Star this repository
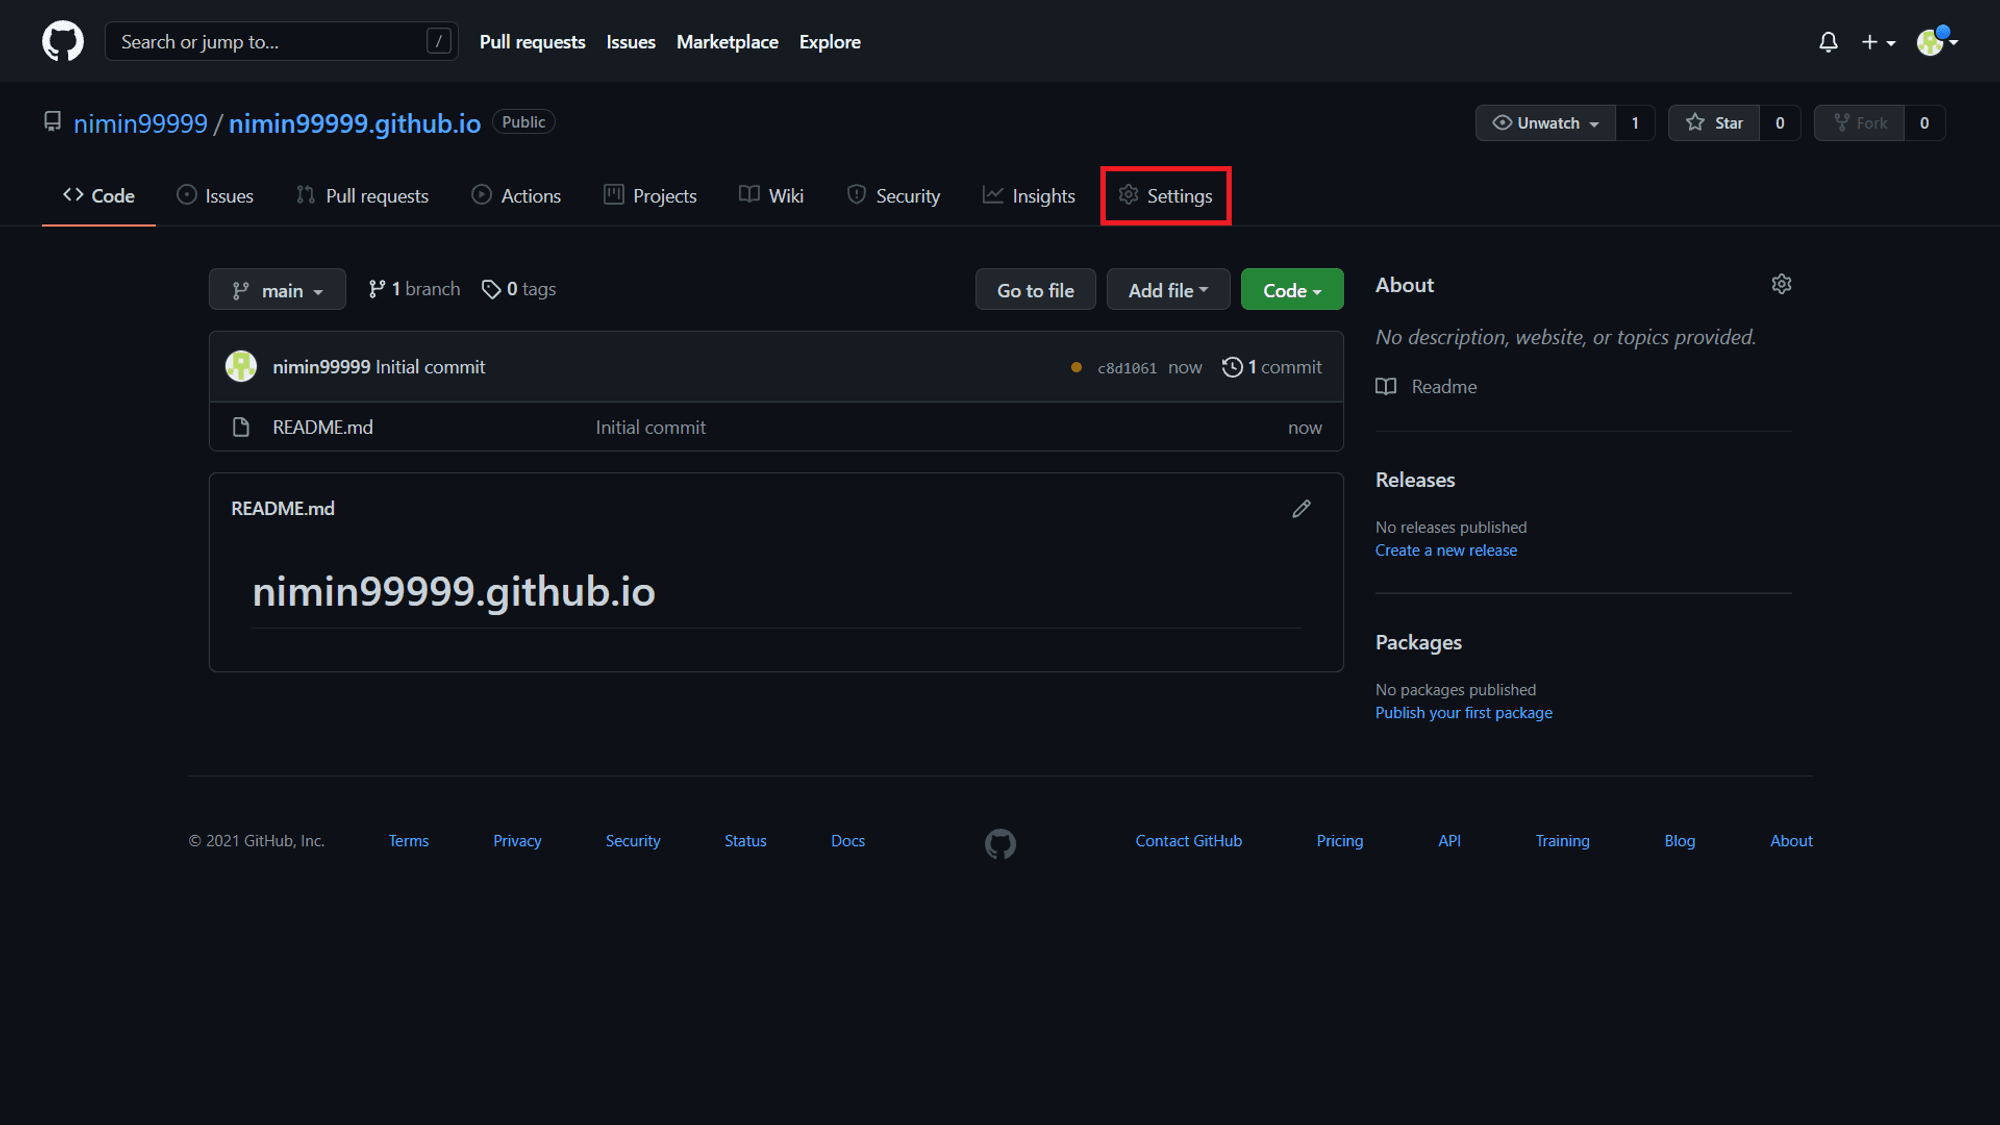The width and height of the screenshot is (2000, 1125). pos(1714,123)
